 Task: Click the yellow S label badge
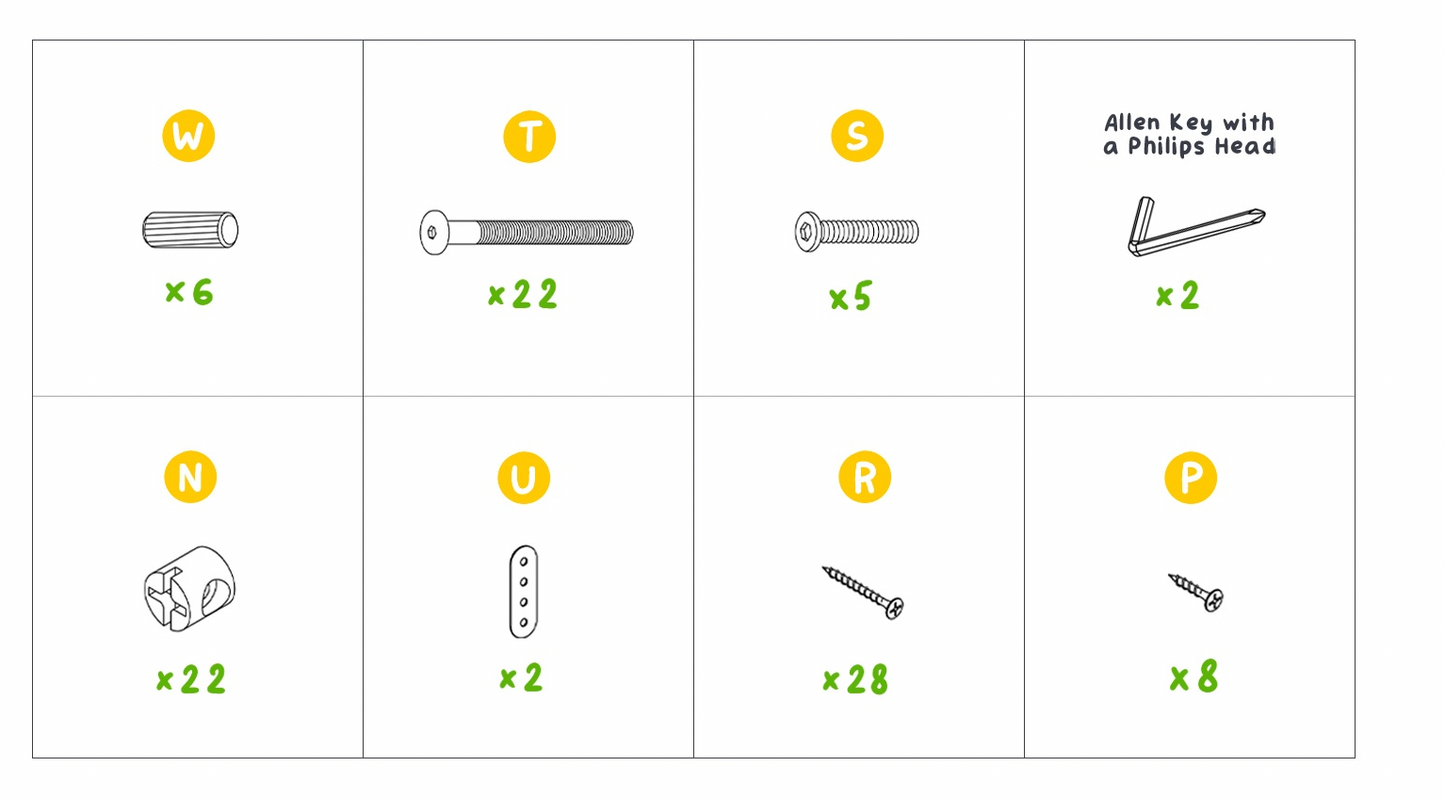[857, 136]
